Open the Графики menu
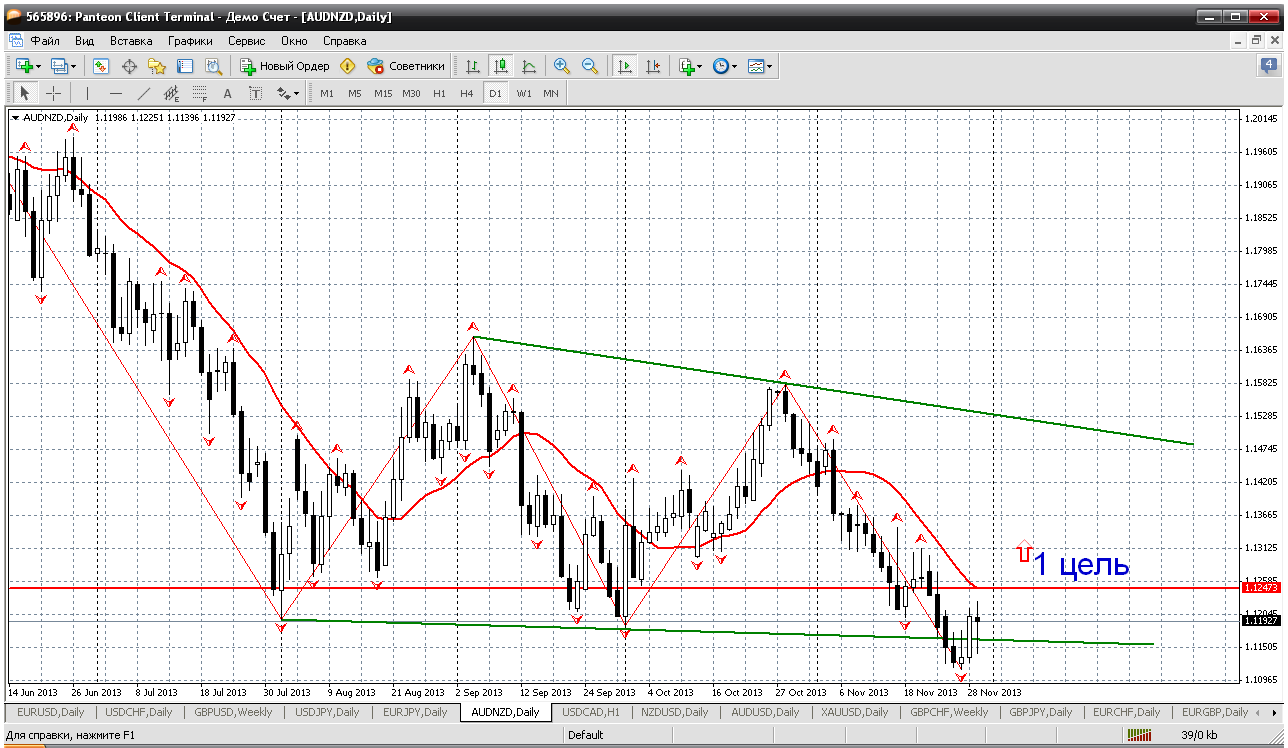 click(190, 41)
